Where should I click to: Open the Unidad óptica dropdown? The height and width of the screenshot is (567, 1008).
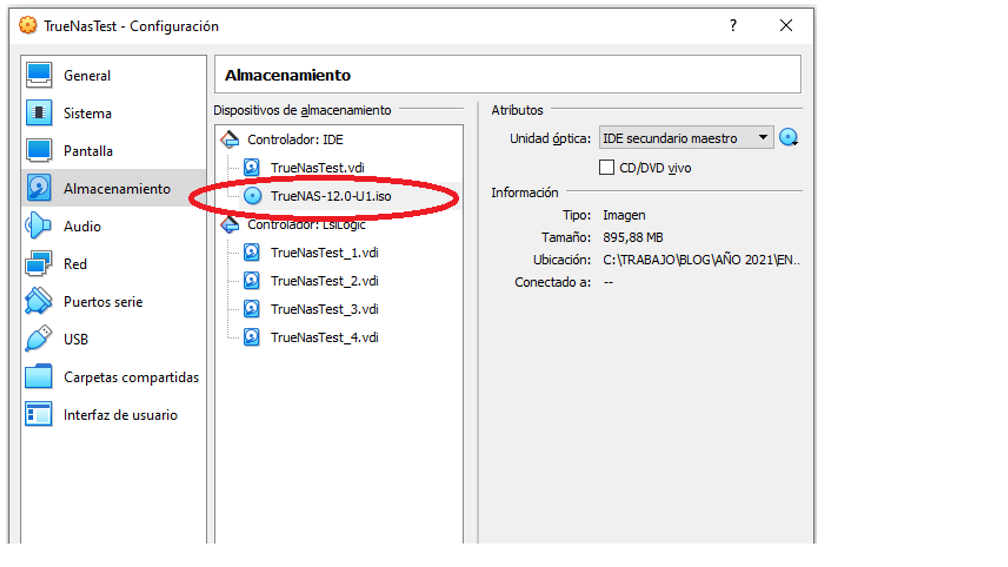[x=686, y=138]
